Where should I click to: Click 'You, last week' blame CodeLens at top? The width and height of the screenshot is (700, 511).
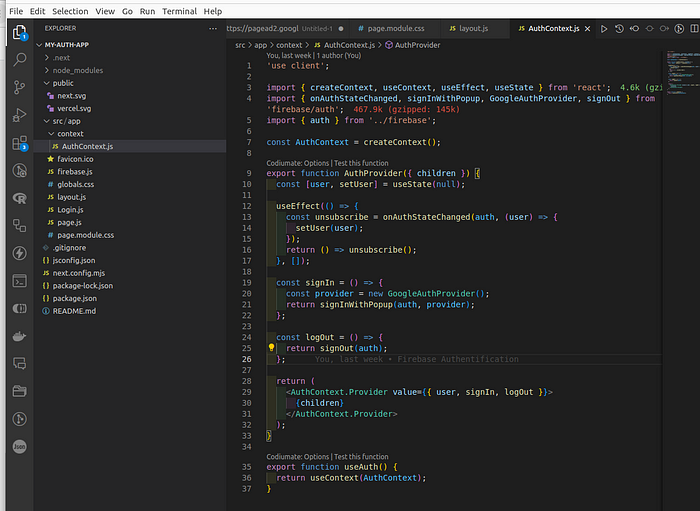tap(289, 56)
